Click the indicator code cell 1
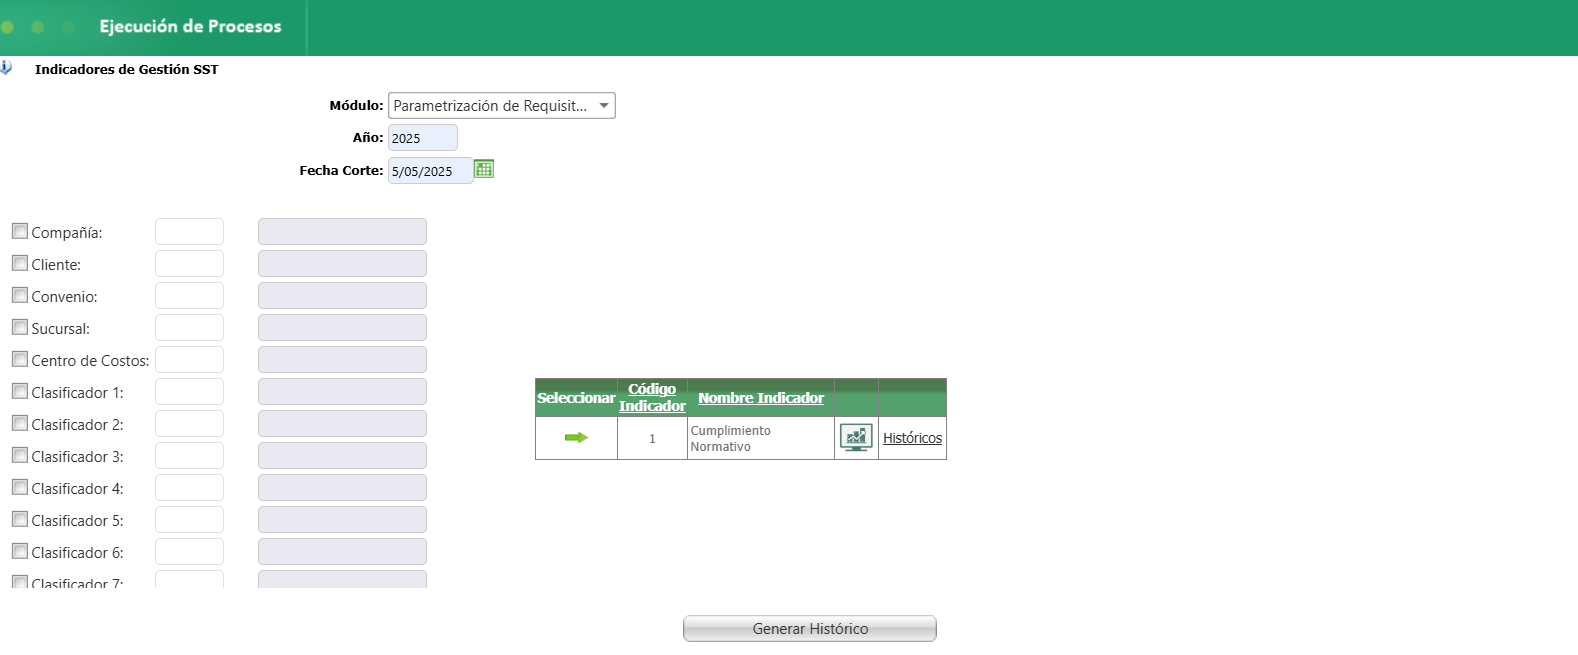1578x655 pixels. pyautogui.click(x=652, y=438)
